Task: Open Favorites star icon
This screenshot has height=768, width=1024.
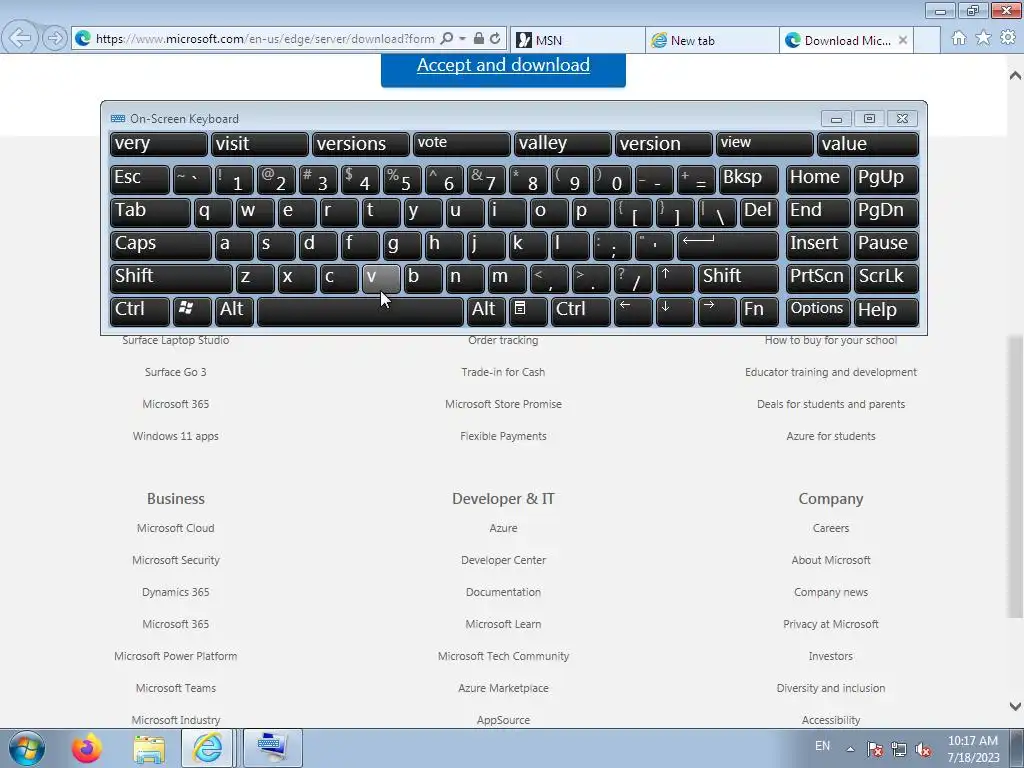Action: (x=984, y=38)
